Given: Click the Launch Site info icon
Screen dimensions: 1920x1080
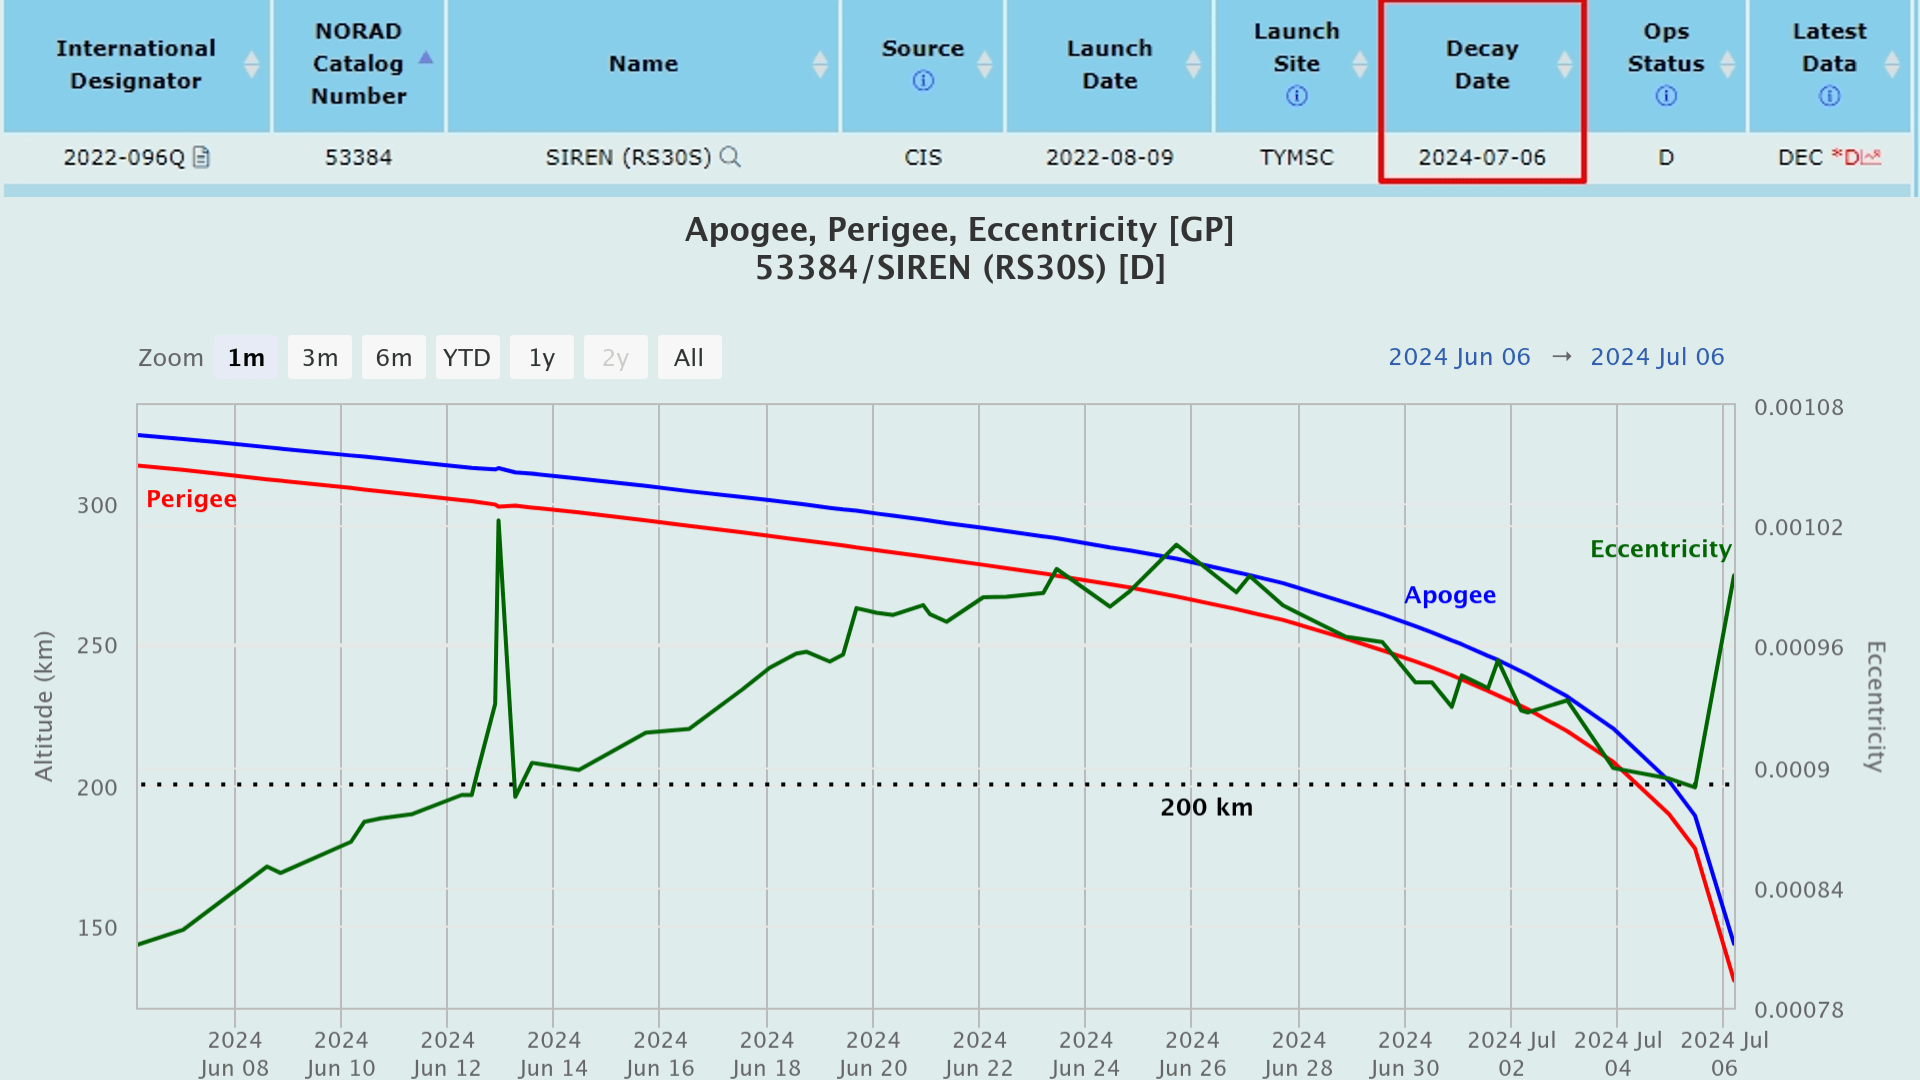Looking at the screenshot, I should 1296,96.
